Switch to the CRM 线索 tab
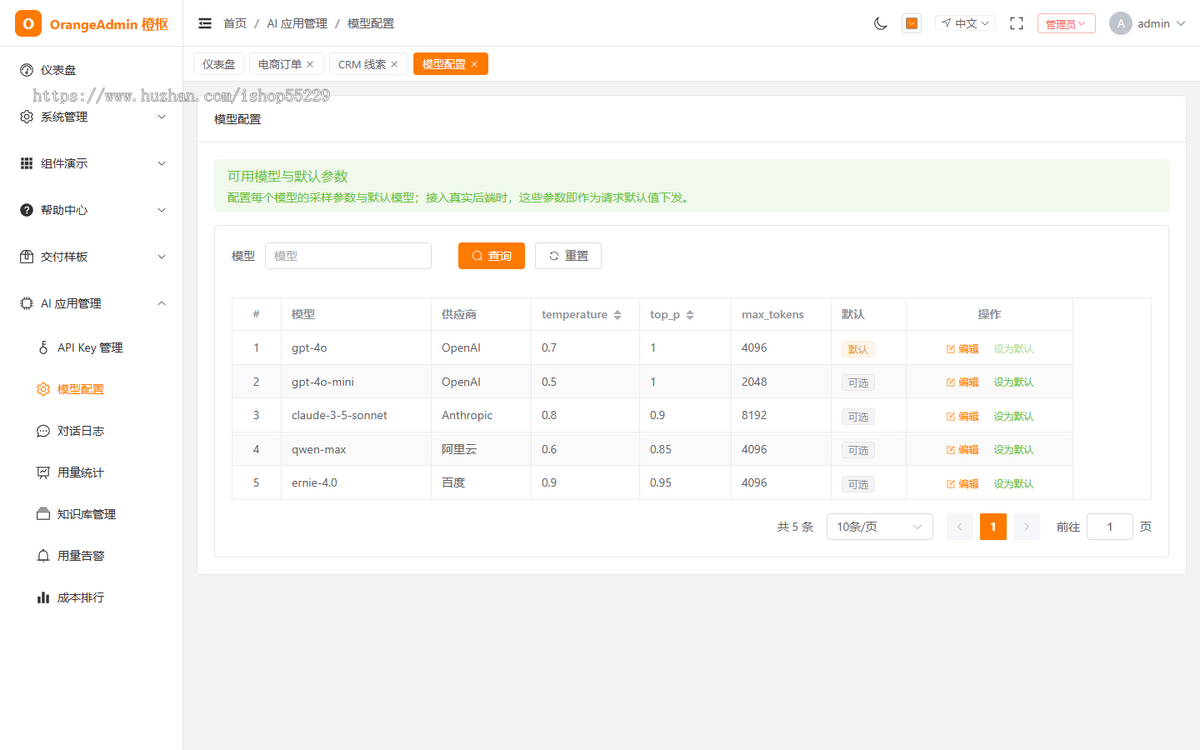 coord(362,64)
